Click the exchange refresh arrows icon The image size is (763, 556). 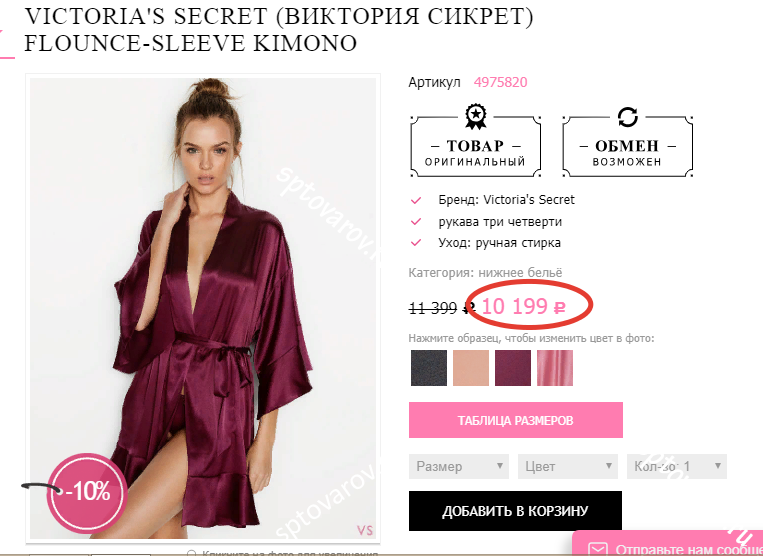(x=627, y=117)
